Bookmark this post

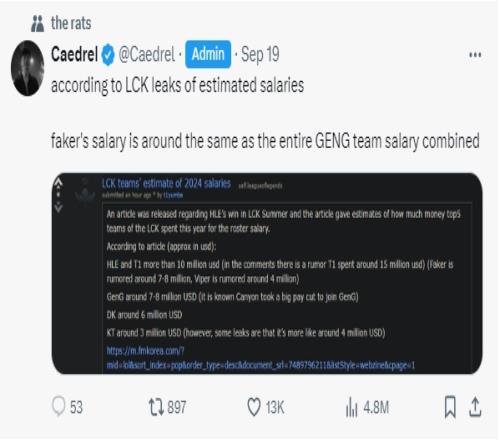pyautogui.click(x=450, y=407)
